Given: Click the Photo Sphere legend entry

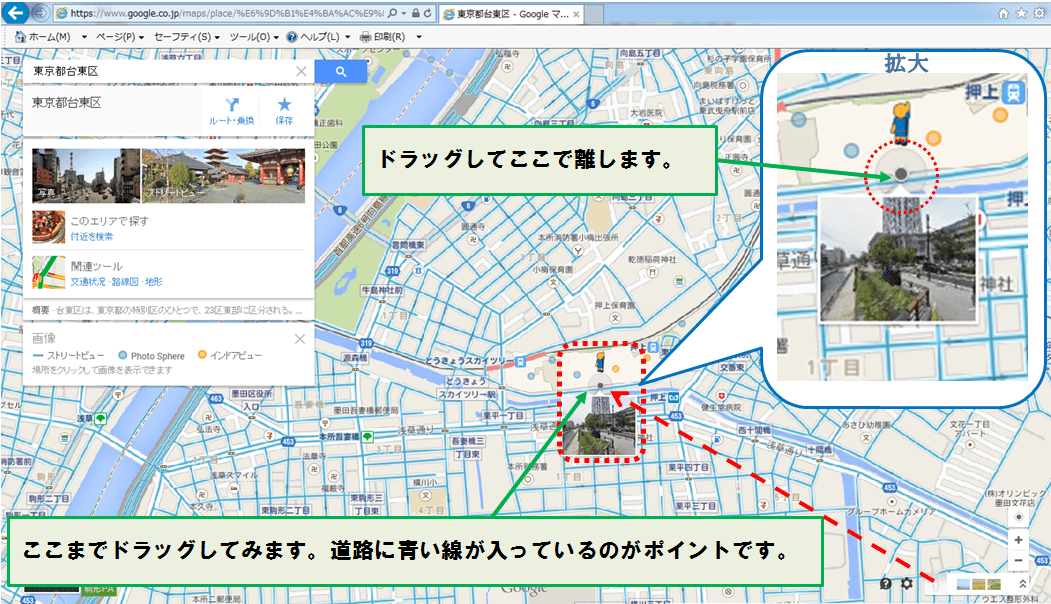Looking at the screenshot, I should (151, 356).
